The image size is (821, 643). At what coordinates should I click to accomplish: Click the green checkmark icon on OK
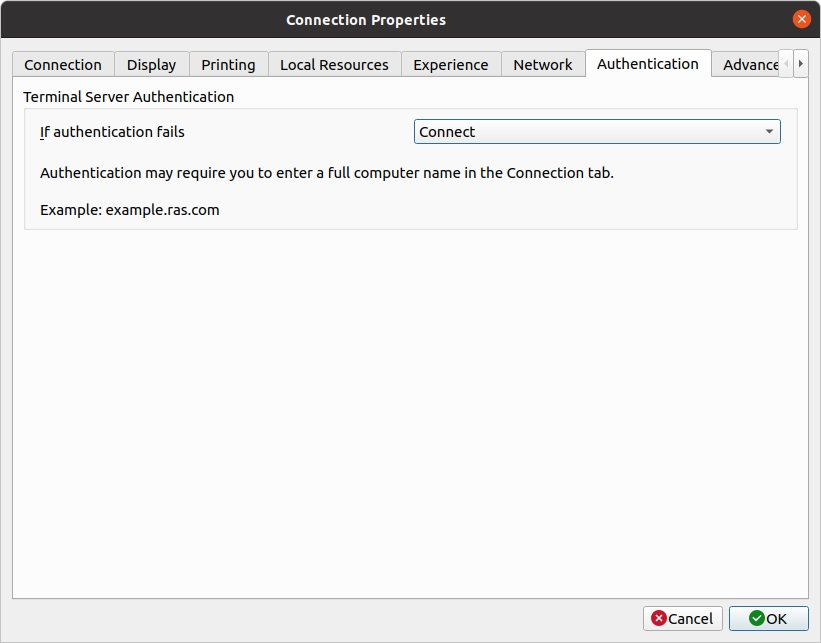[x=756, y=618]
